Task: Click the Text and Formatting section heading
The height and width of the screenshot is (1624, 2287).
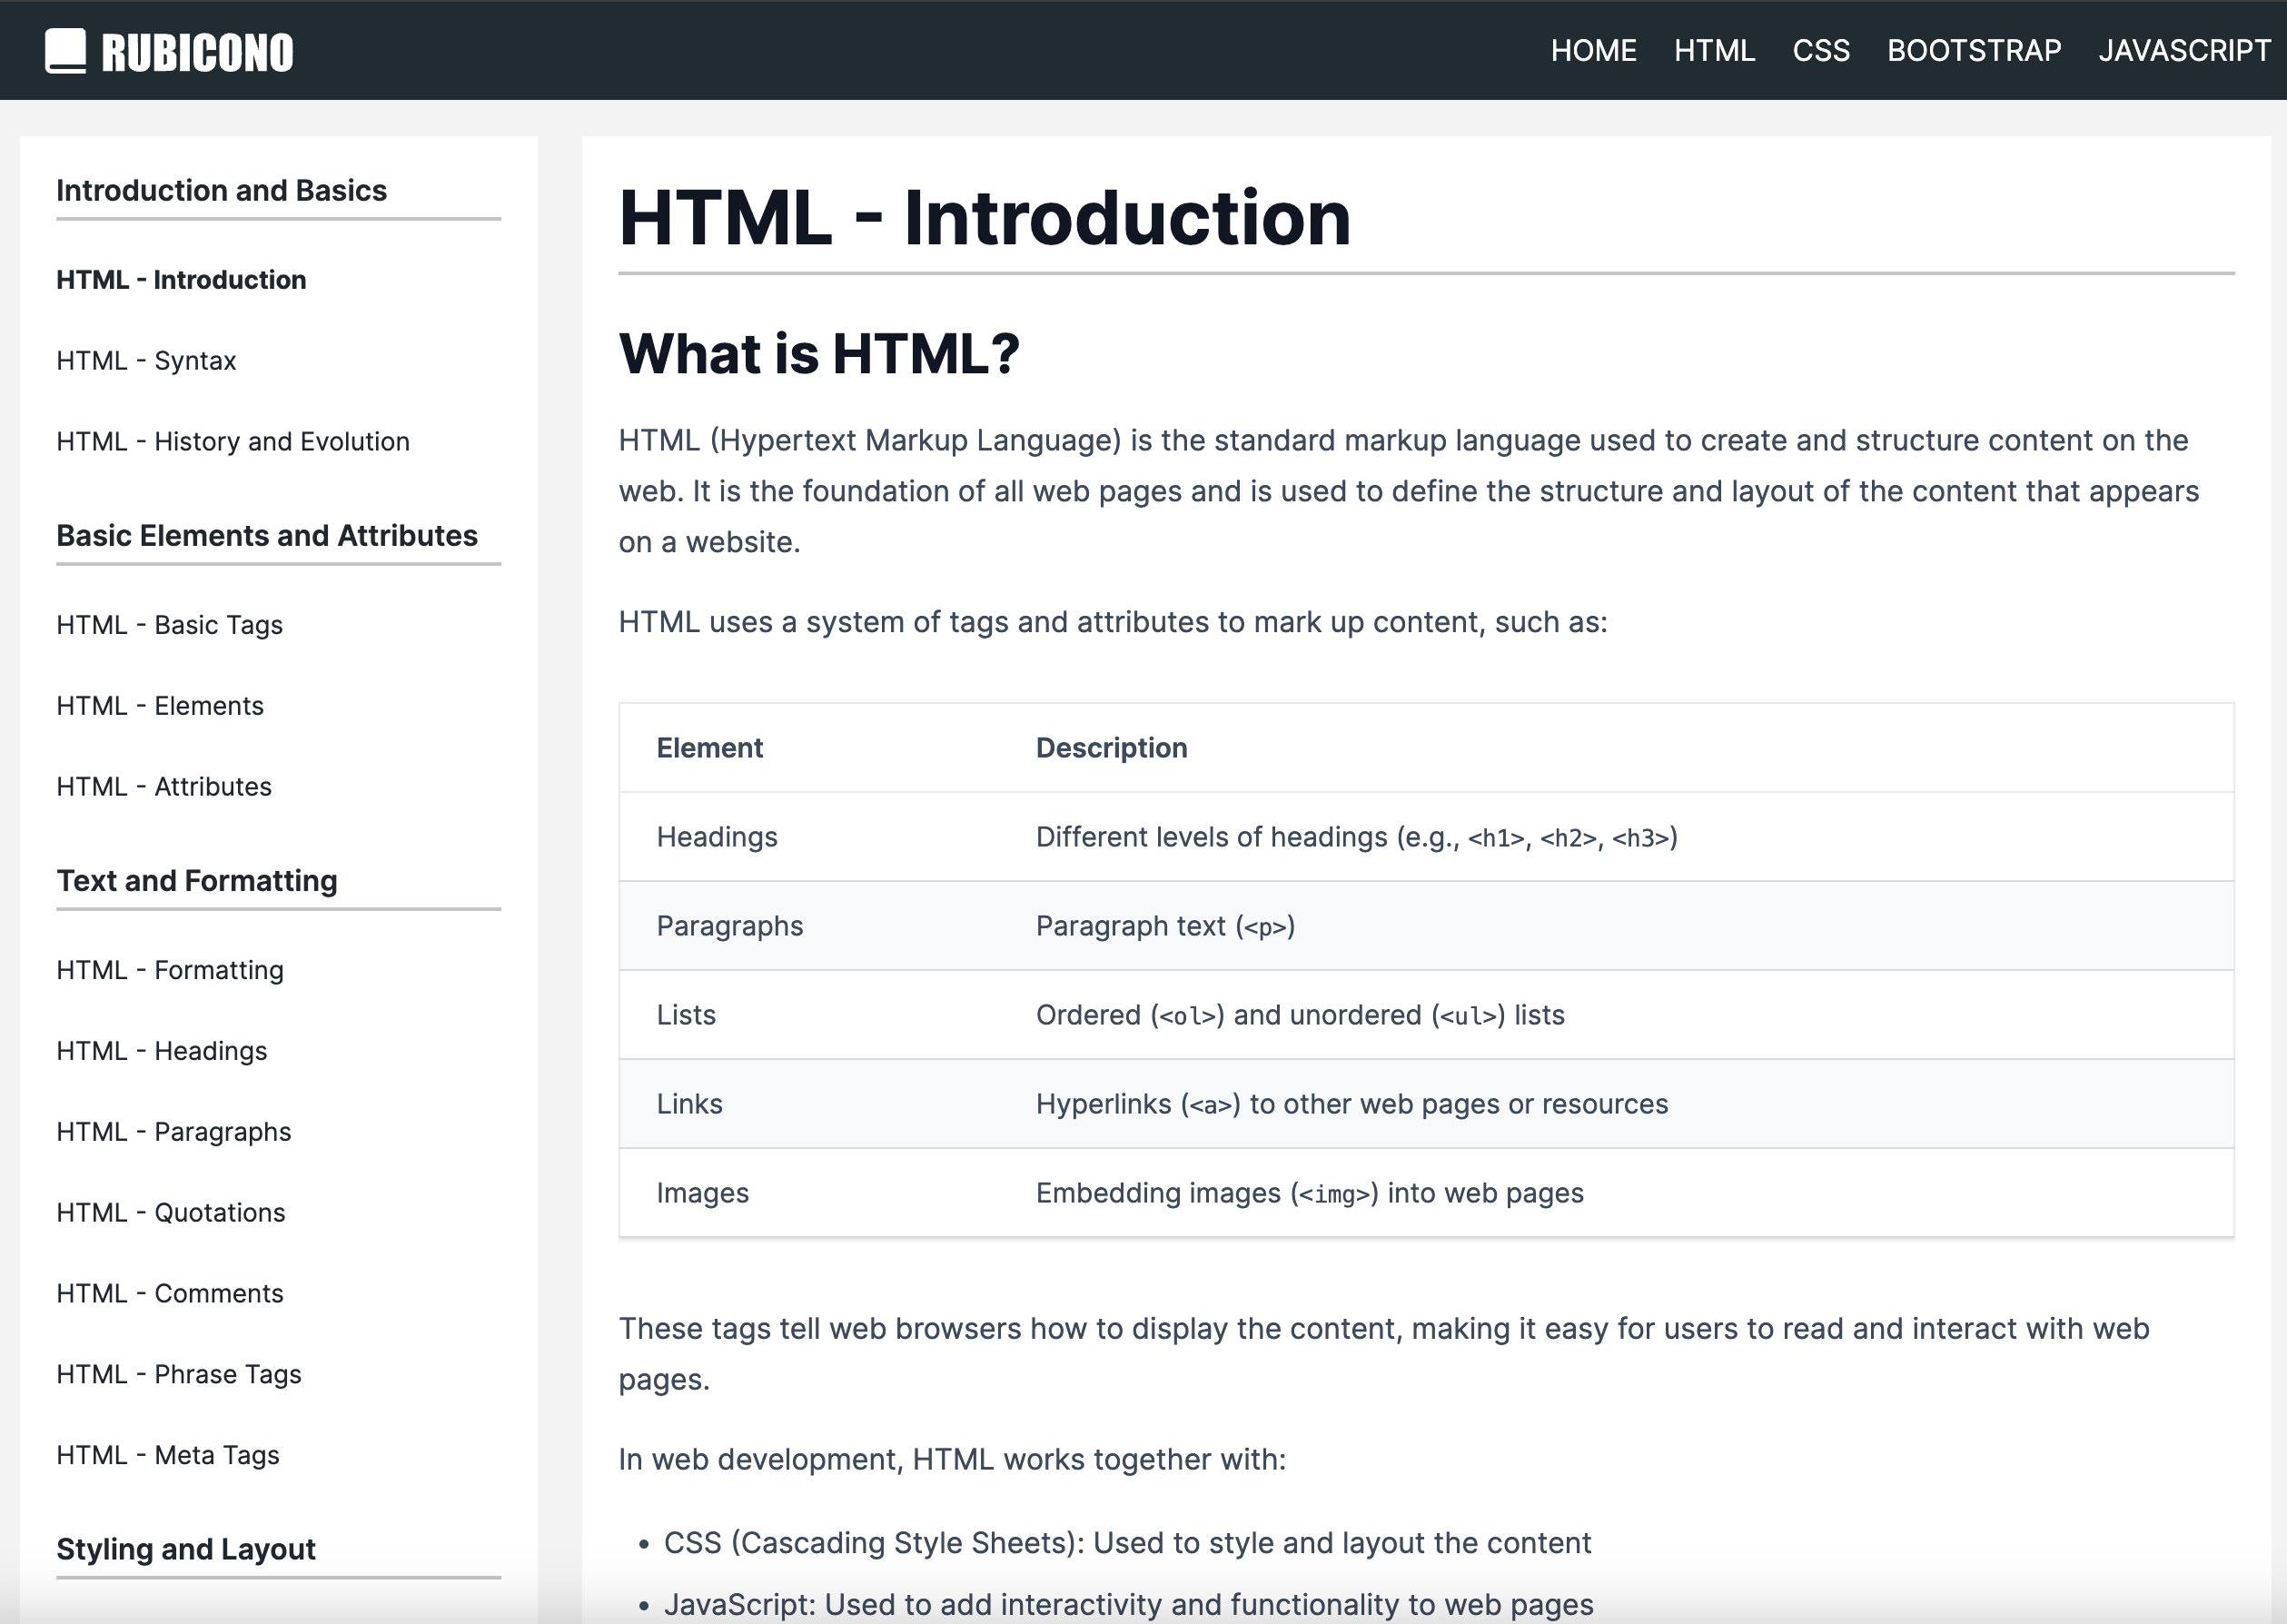Action: point(197,881)
